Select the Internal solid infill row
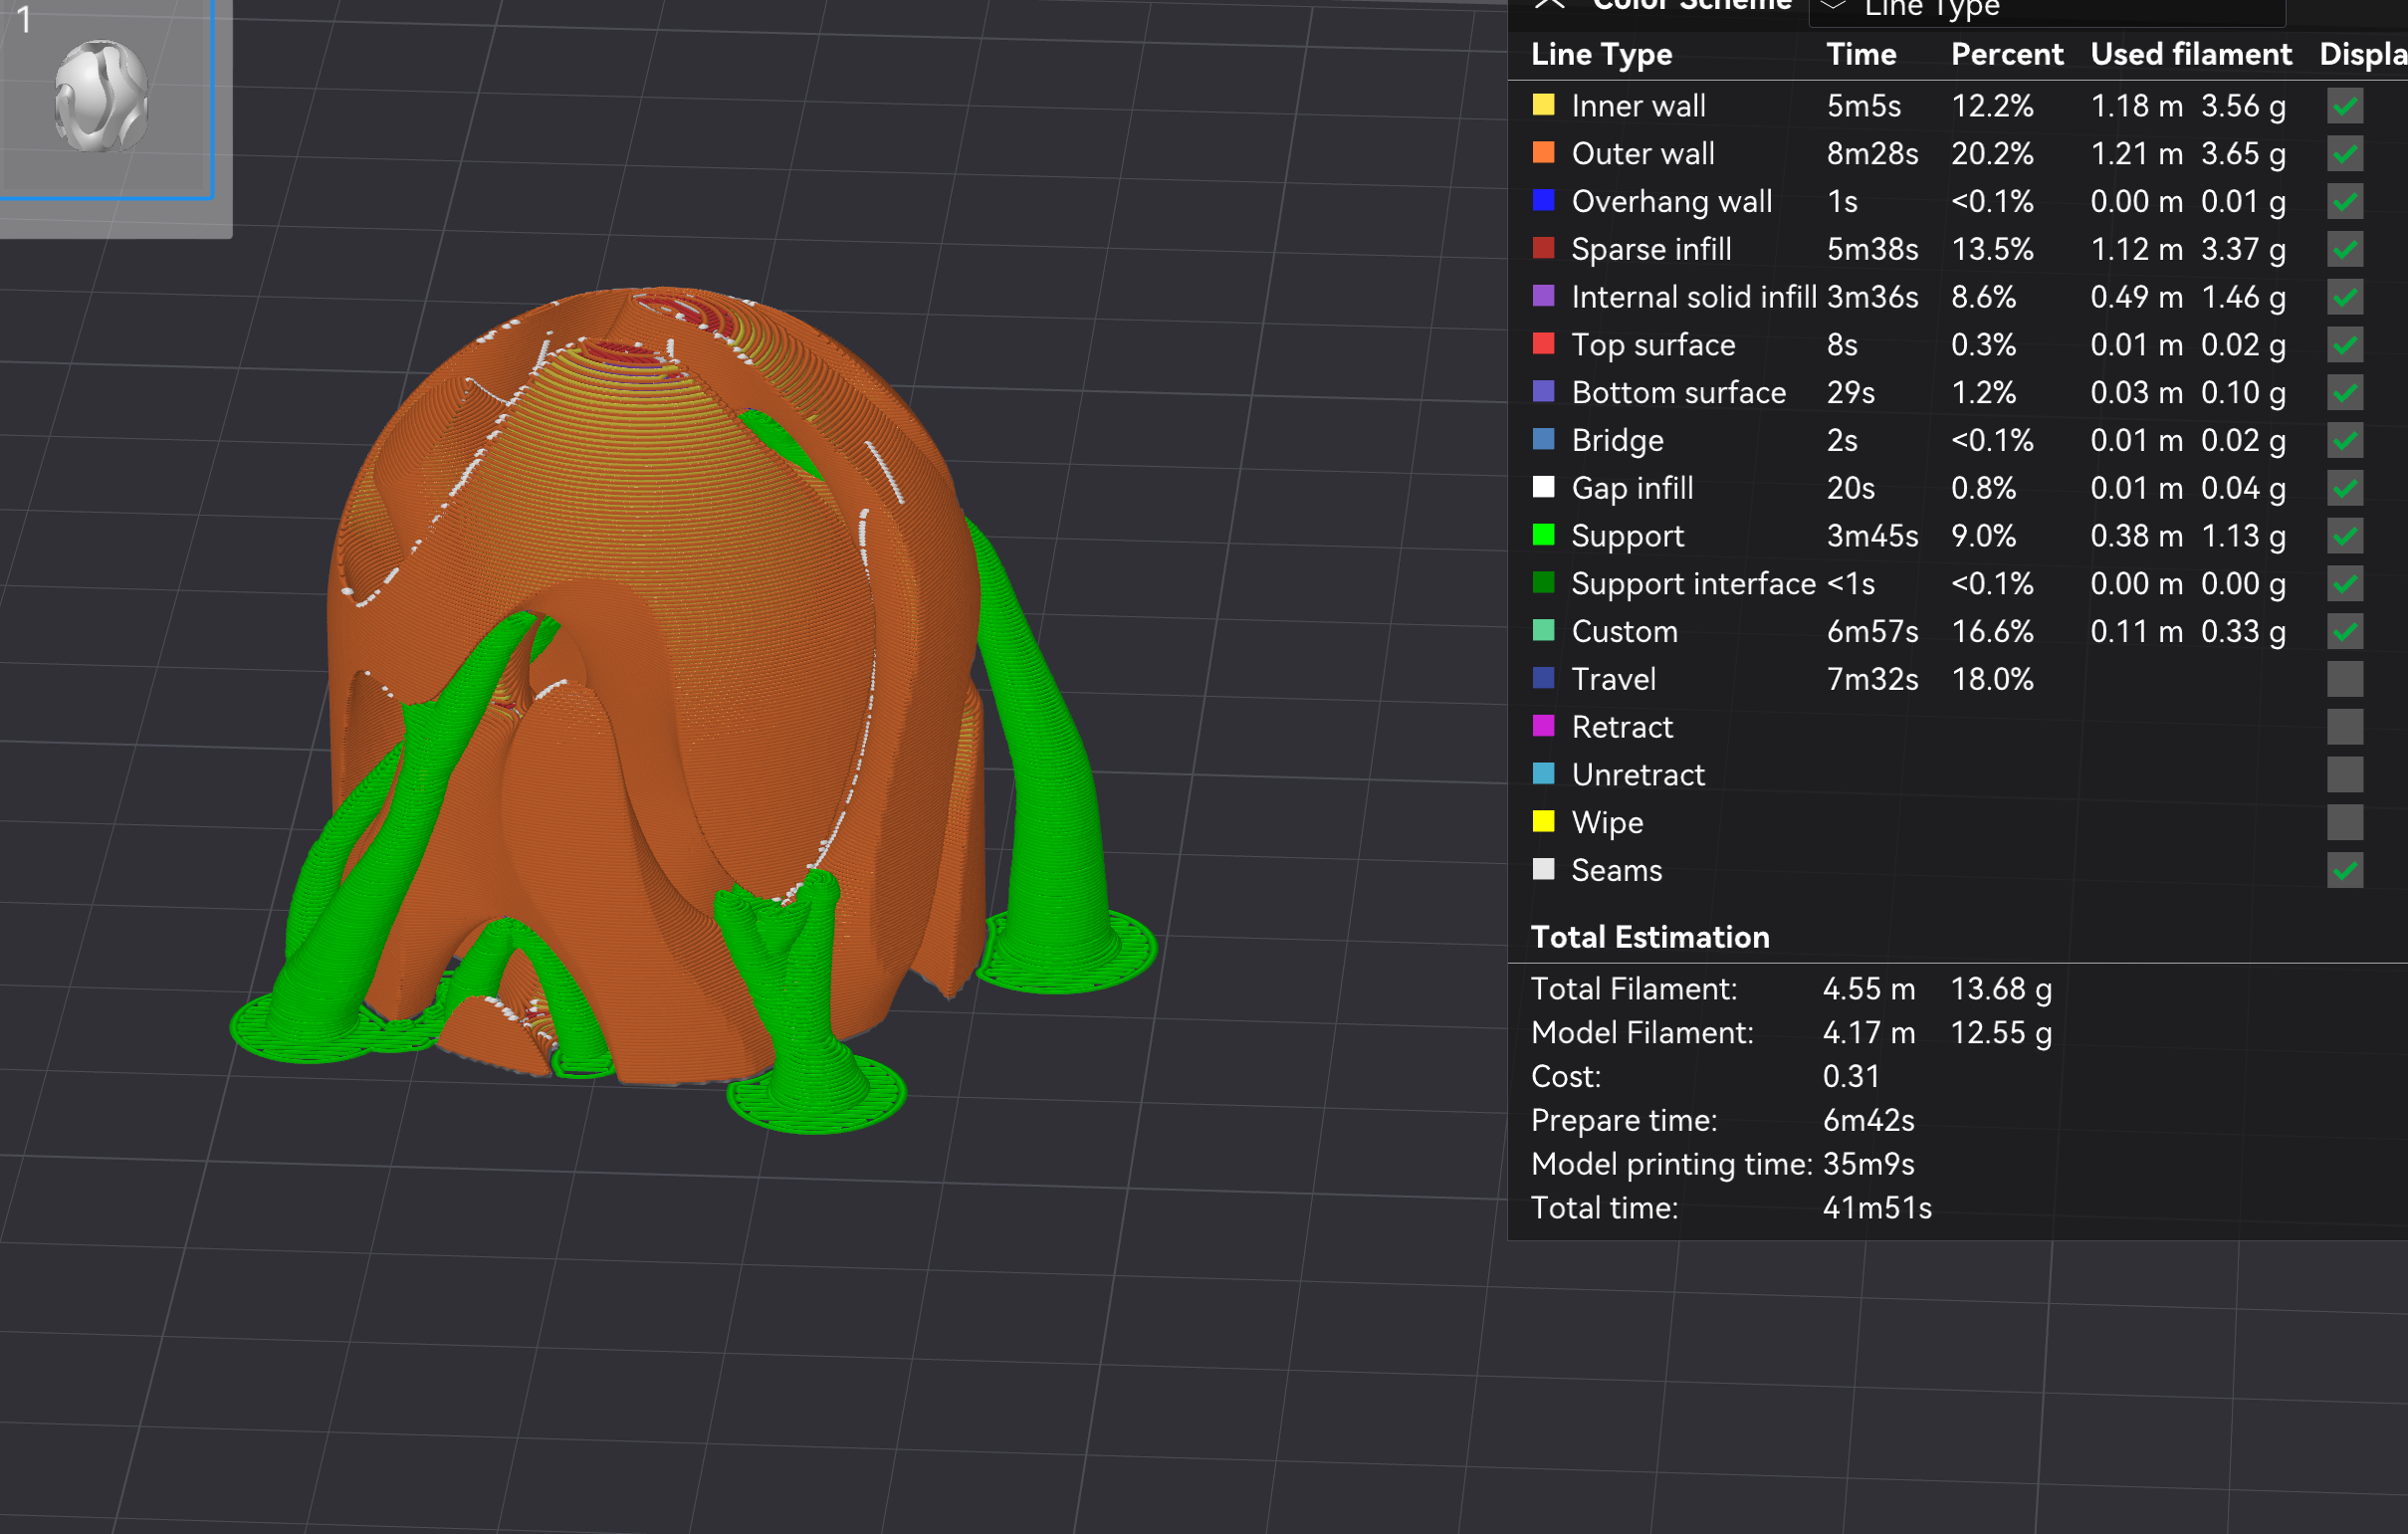The image size is (2408, 1534). (1693, 297)
